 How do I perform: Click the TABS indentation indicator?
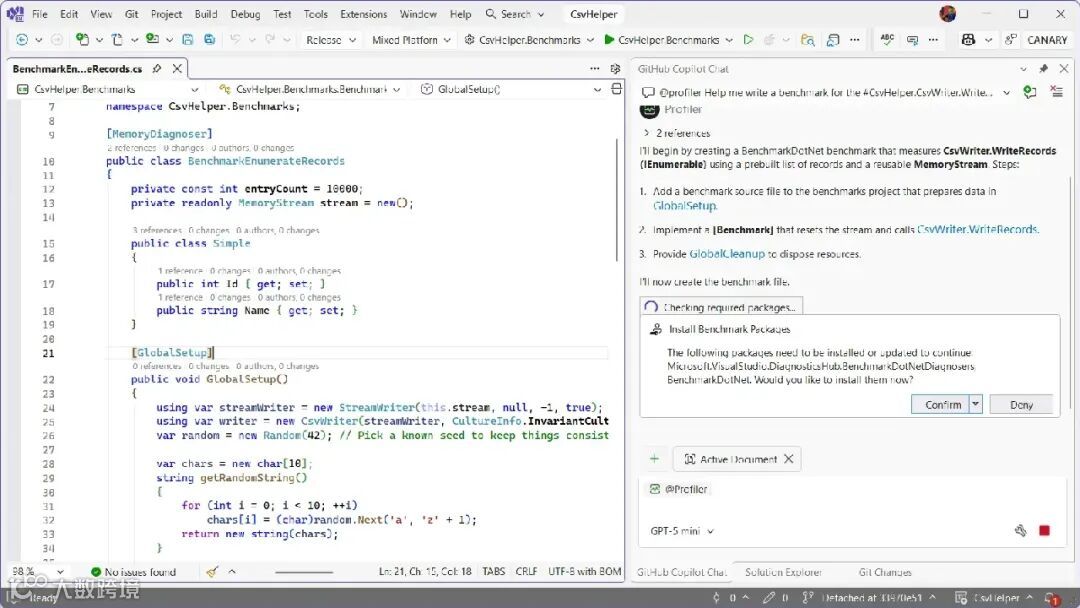(x=493, y=572)
